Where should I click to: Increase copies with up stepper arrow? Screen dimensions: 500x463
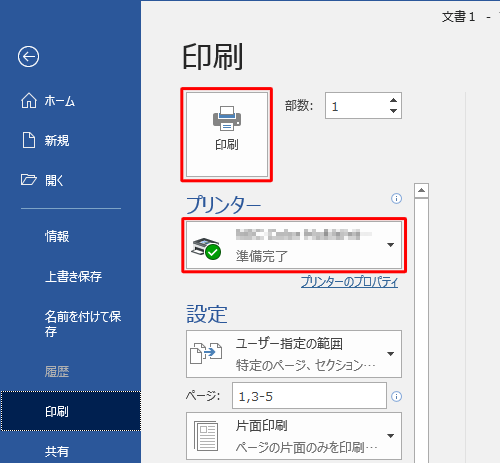tap(394, 100)
